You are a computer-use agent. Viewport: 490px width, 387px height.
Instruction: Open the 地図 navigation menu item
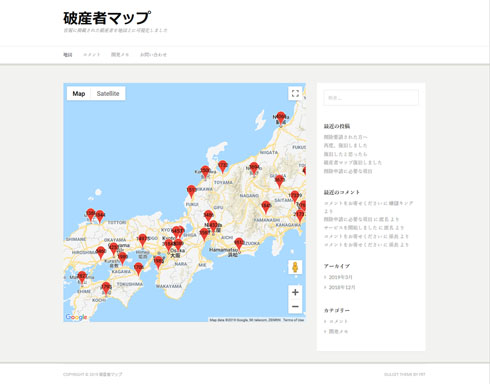[68, 55]
